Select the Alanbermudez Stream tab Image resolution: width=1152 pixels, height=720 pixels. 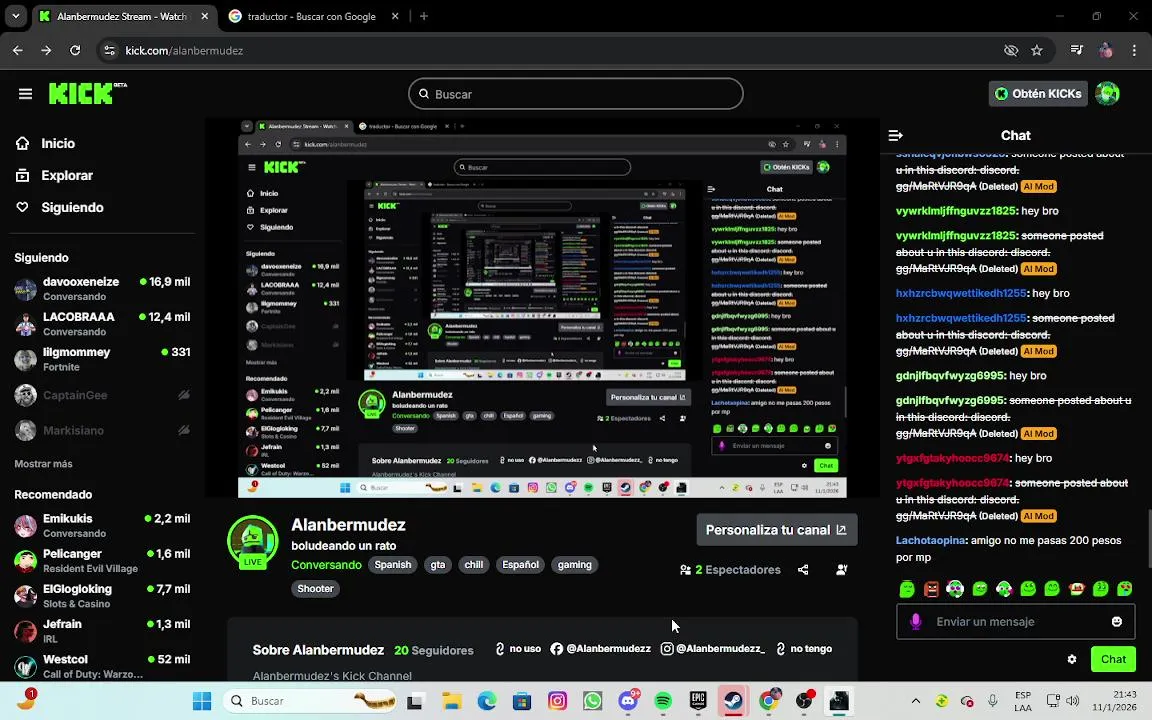[x=122, y=16]
